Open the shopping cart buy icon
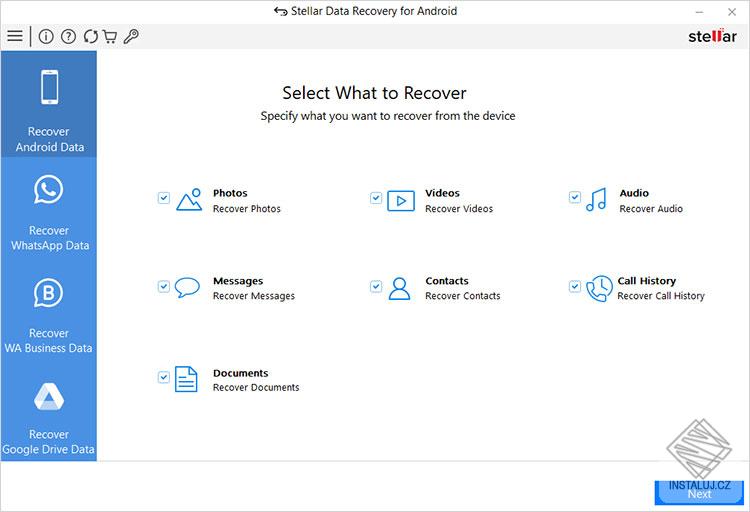750x512 pixels. point(110,37)
